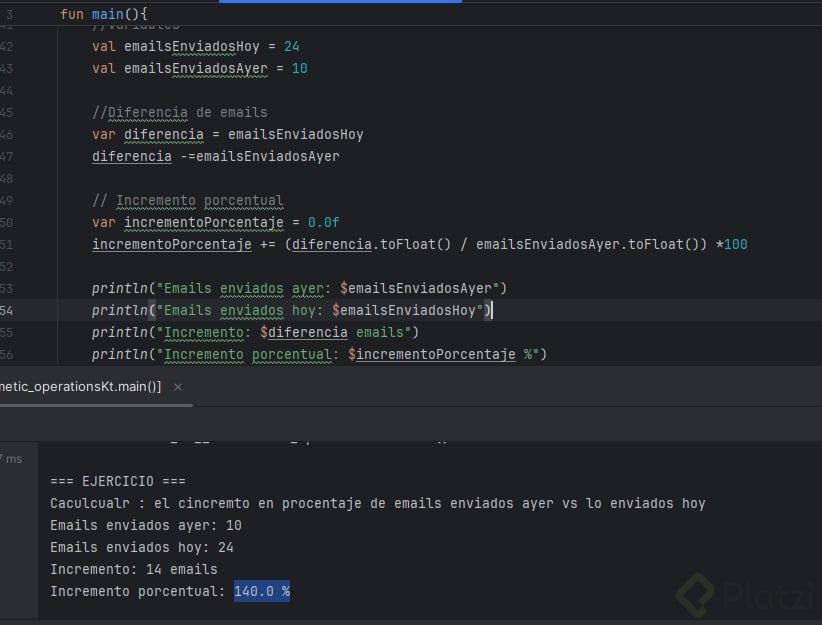Click the 'Emails enviados hoy: 24' console line
The image size is (822, 625).
pyautogui.click(x=141, y=547)
